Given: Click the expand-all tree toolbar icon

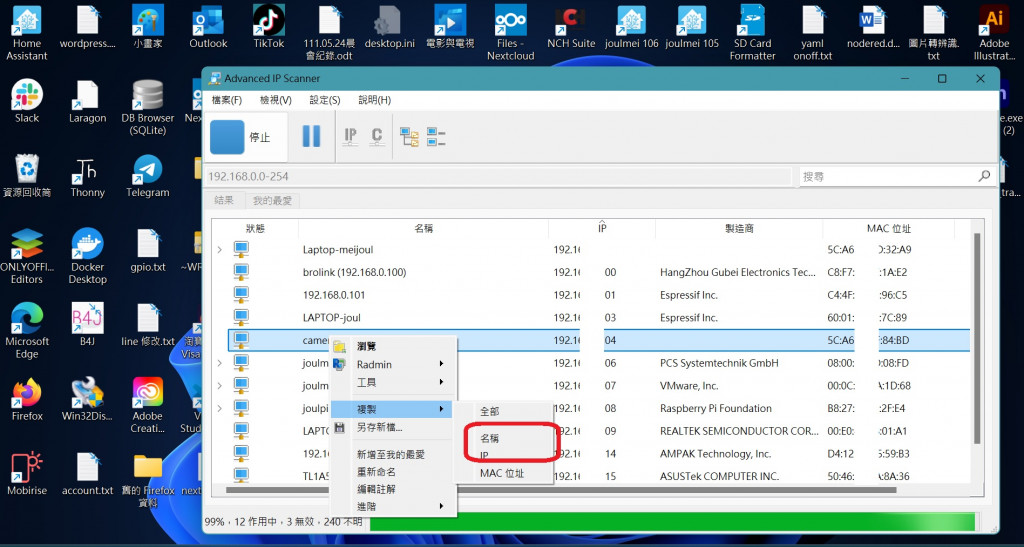Looking at the screenshot, I should tap(409, 136).
